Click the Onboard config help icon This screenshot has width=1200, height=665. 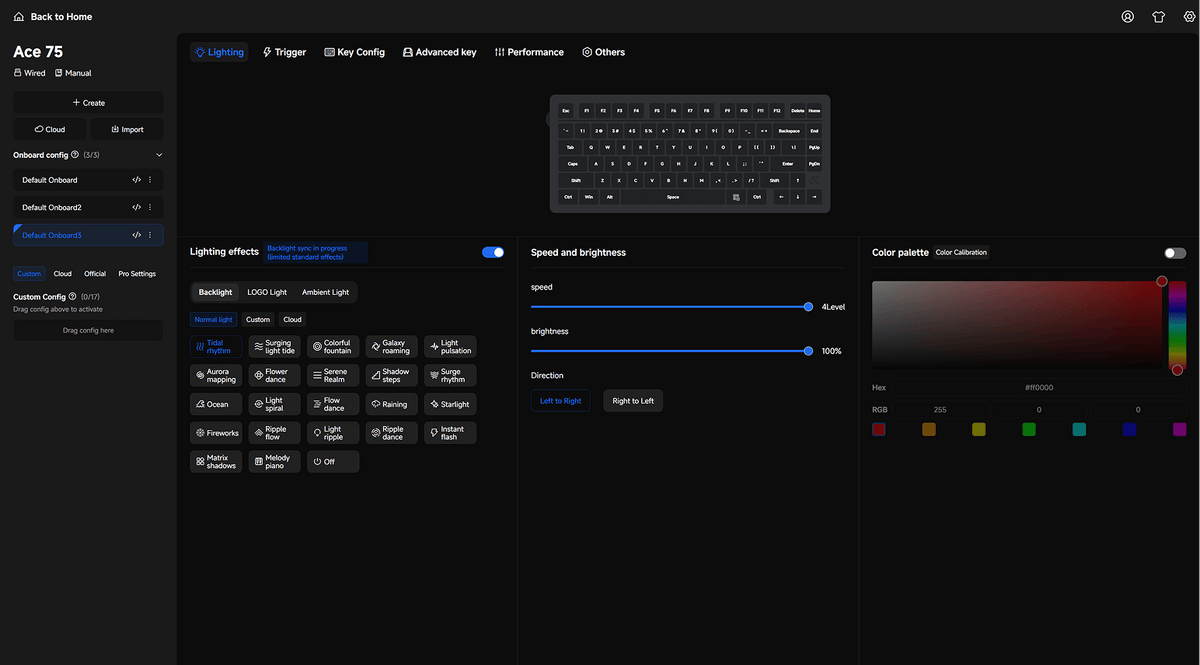click(x=75, y=155)
